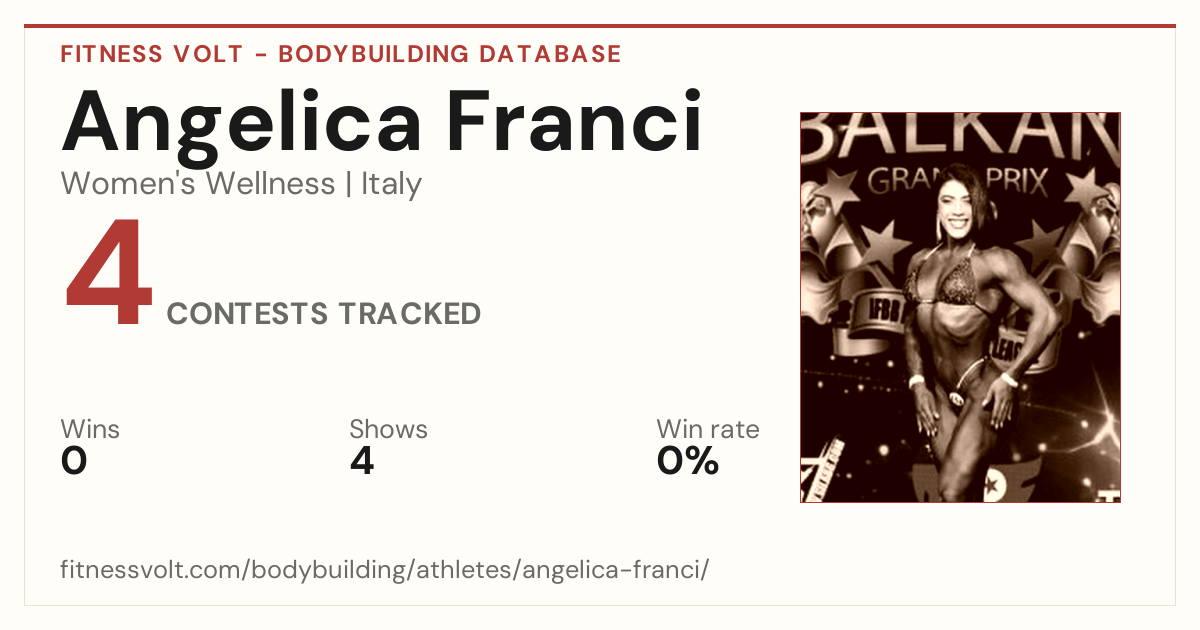Click the Shows stat label
Screen dimensions: 1200x630
[x=388, y=430]
